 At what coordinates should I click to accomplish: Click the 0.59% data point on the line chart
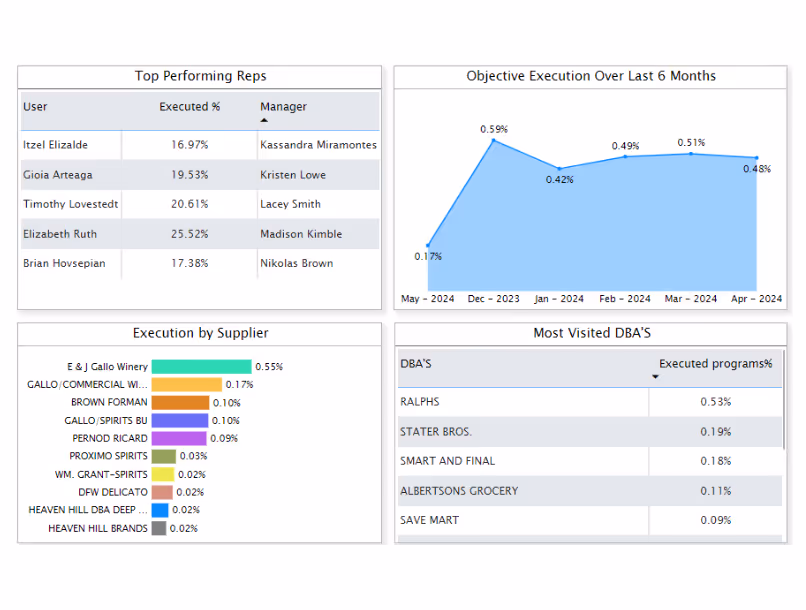494,141
